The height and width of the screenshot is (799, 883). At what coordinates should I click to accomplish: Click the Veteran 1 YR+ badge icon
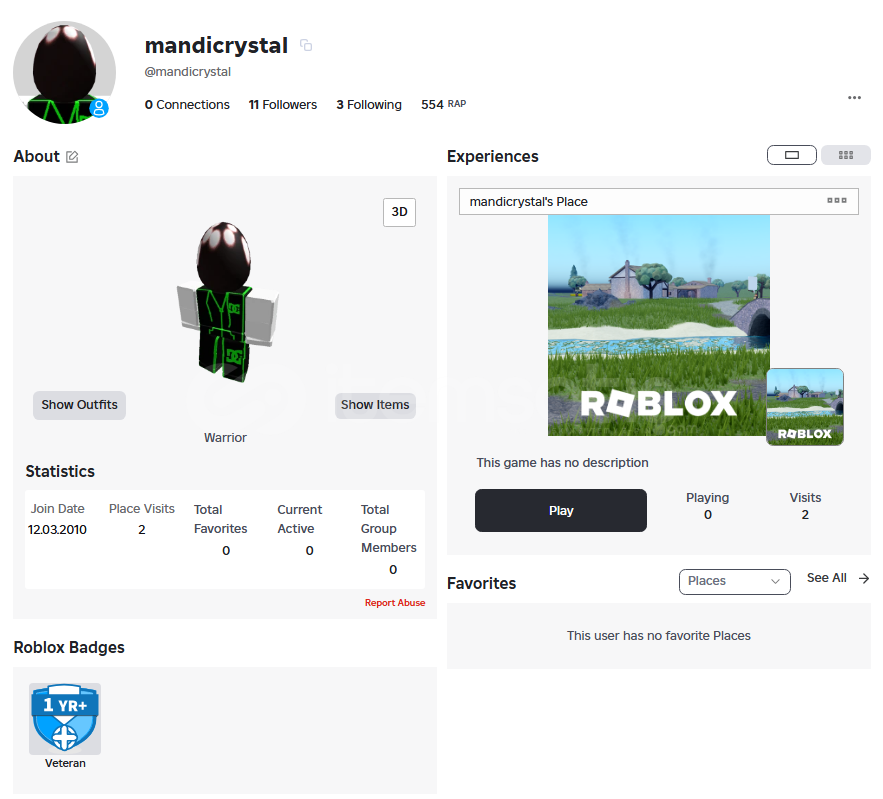pyautogui.click(x=65, y=719)
